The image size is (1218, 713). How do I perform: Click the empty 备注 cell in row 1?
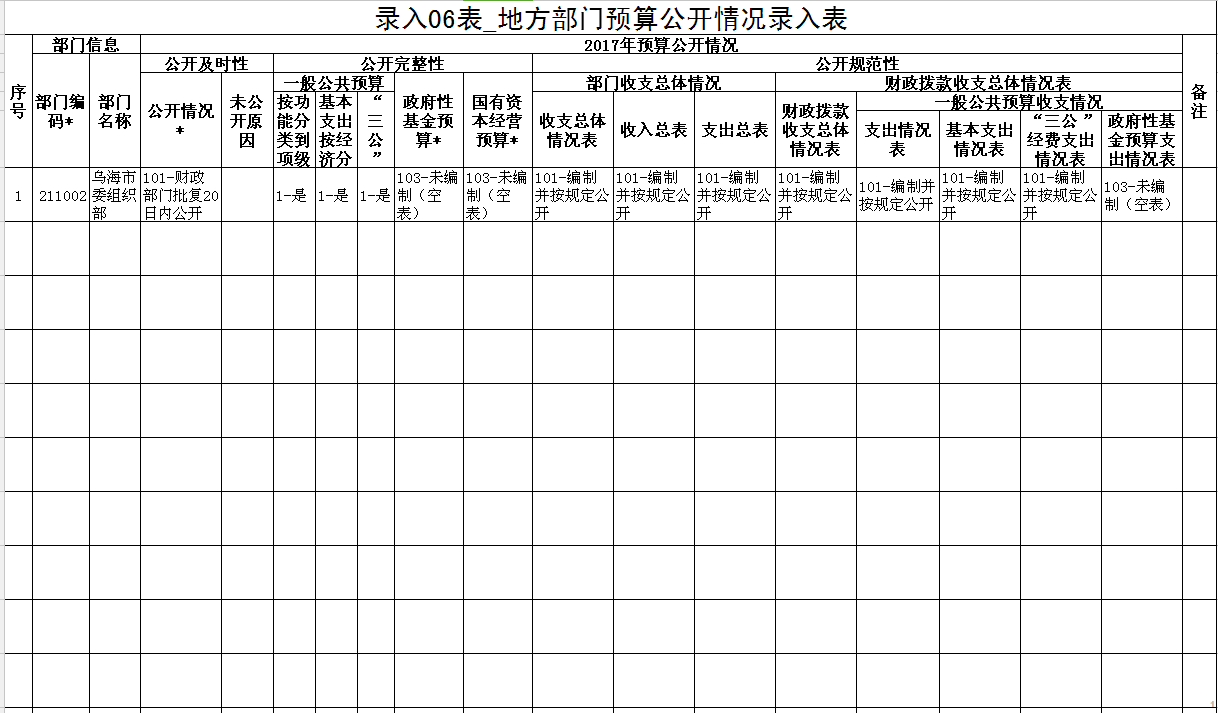(x=1199, y=195)
